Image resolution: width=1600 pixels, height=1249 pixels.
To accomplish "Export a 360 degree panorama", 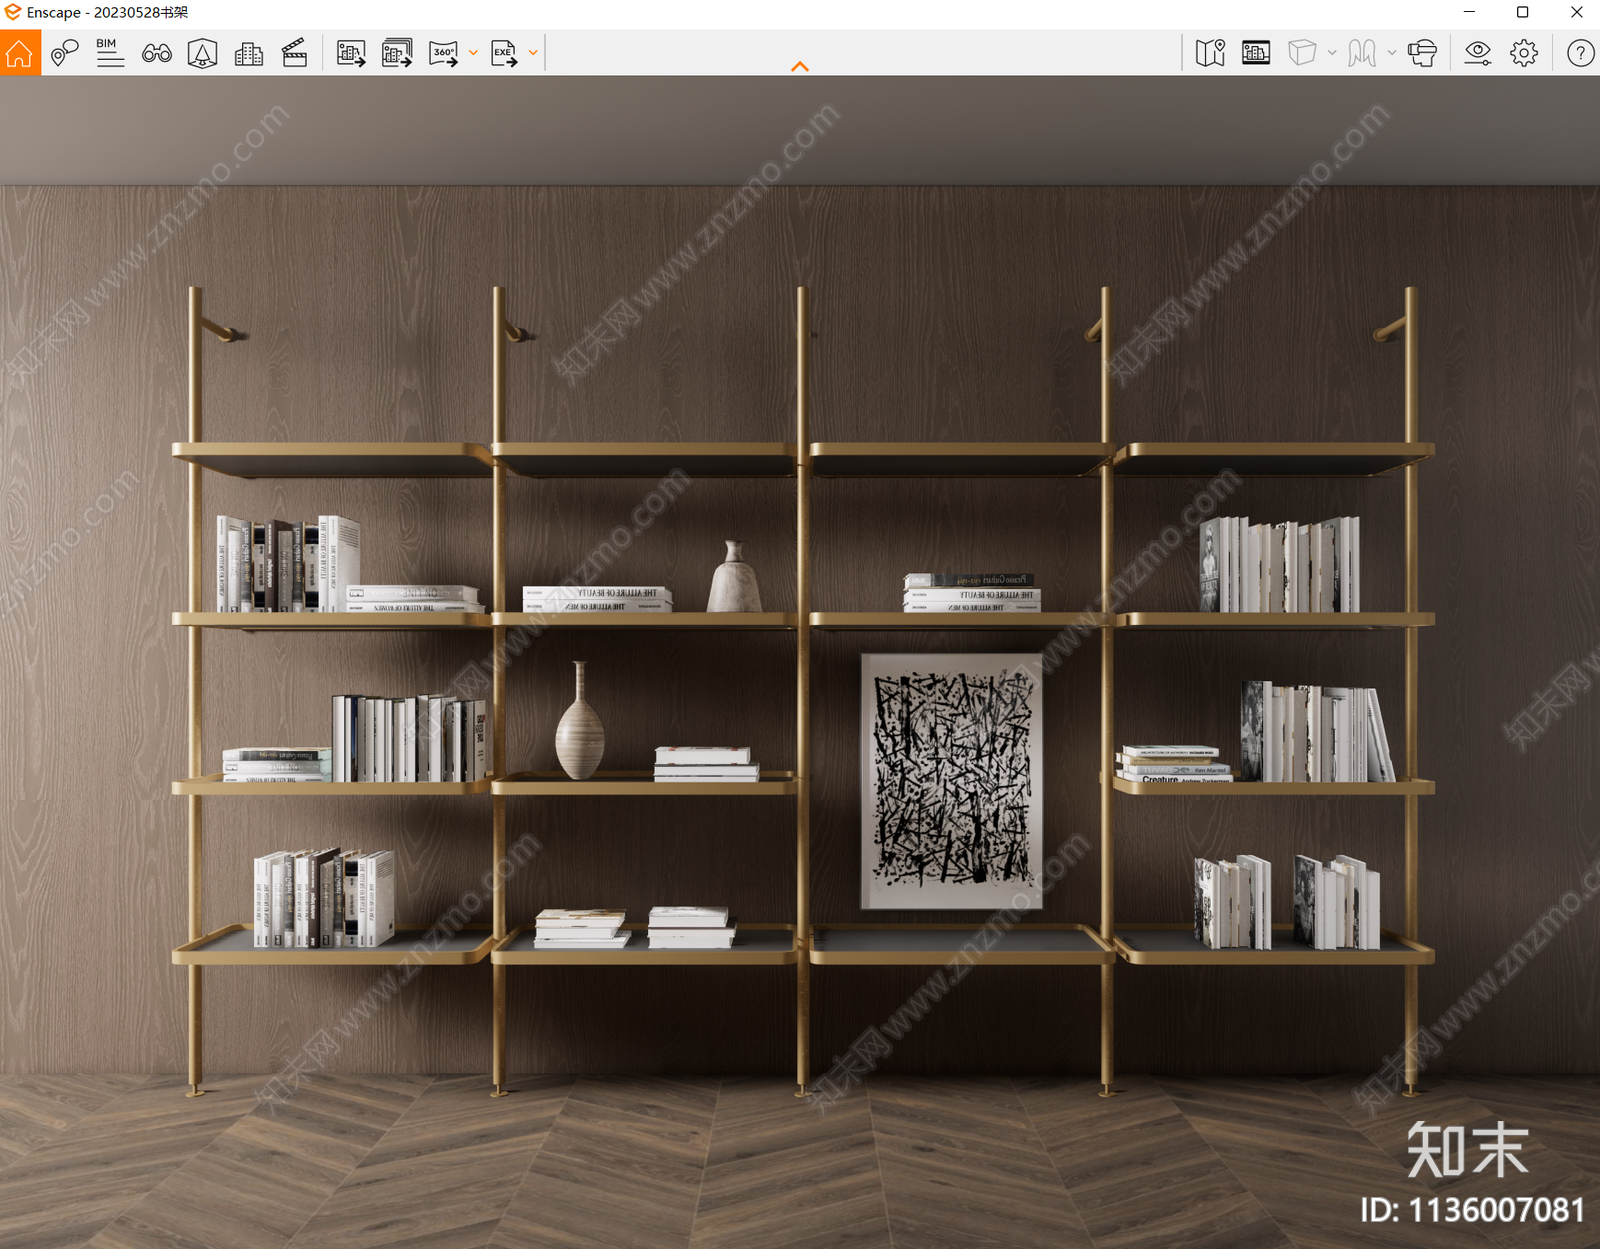I will tap(443, 53).
